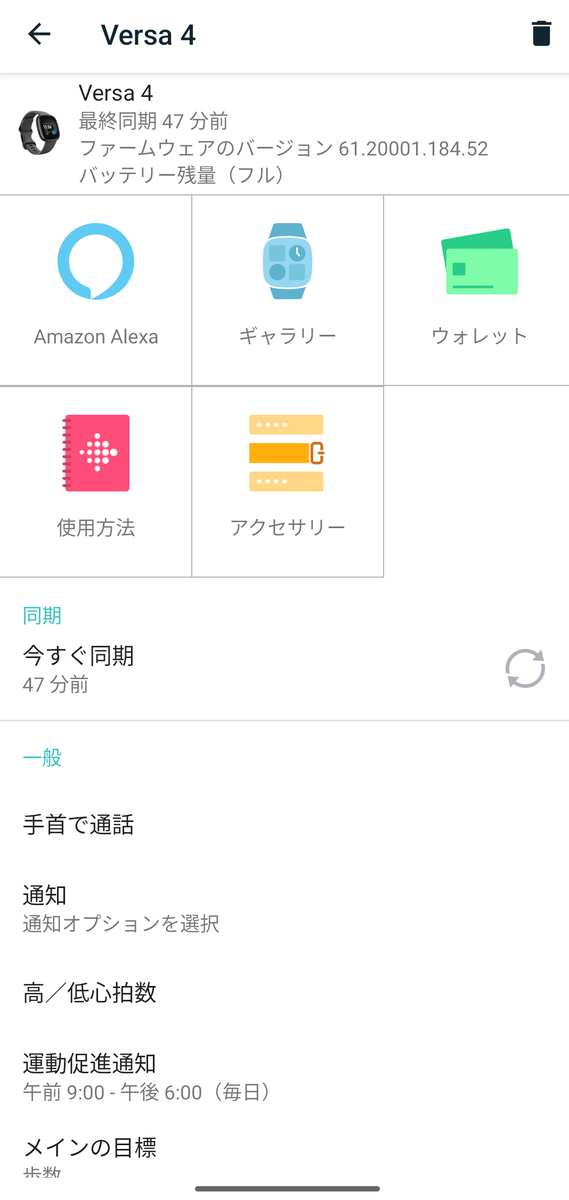Tap the bottom navigation gesture bar
Image resolution: width=569 pixels, height=1200 pixels.
point(287,1189)
